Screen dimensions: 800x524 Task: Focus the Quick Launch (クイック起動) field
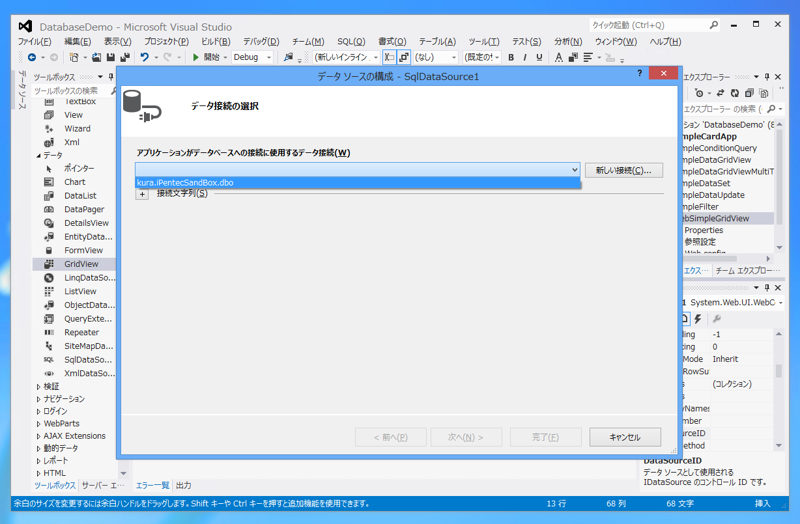648,25
